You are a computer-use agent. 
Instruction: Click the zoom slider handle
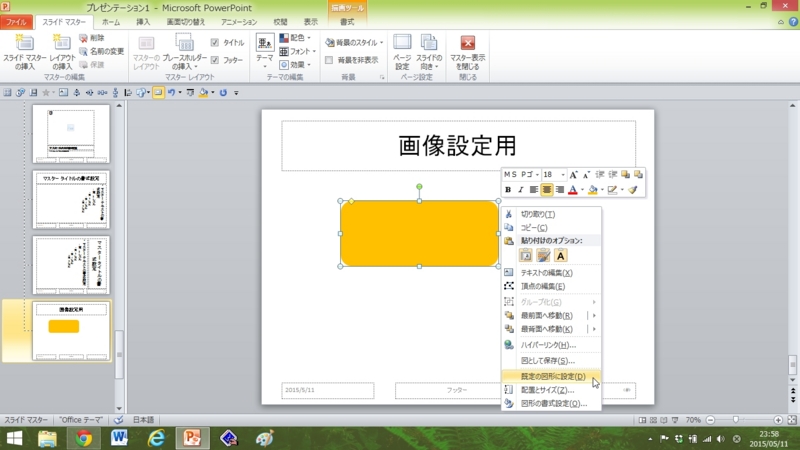point(736,420)
